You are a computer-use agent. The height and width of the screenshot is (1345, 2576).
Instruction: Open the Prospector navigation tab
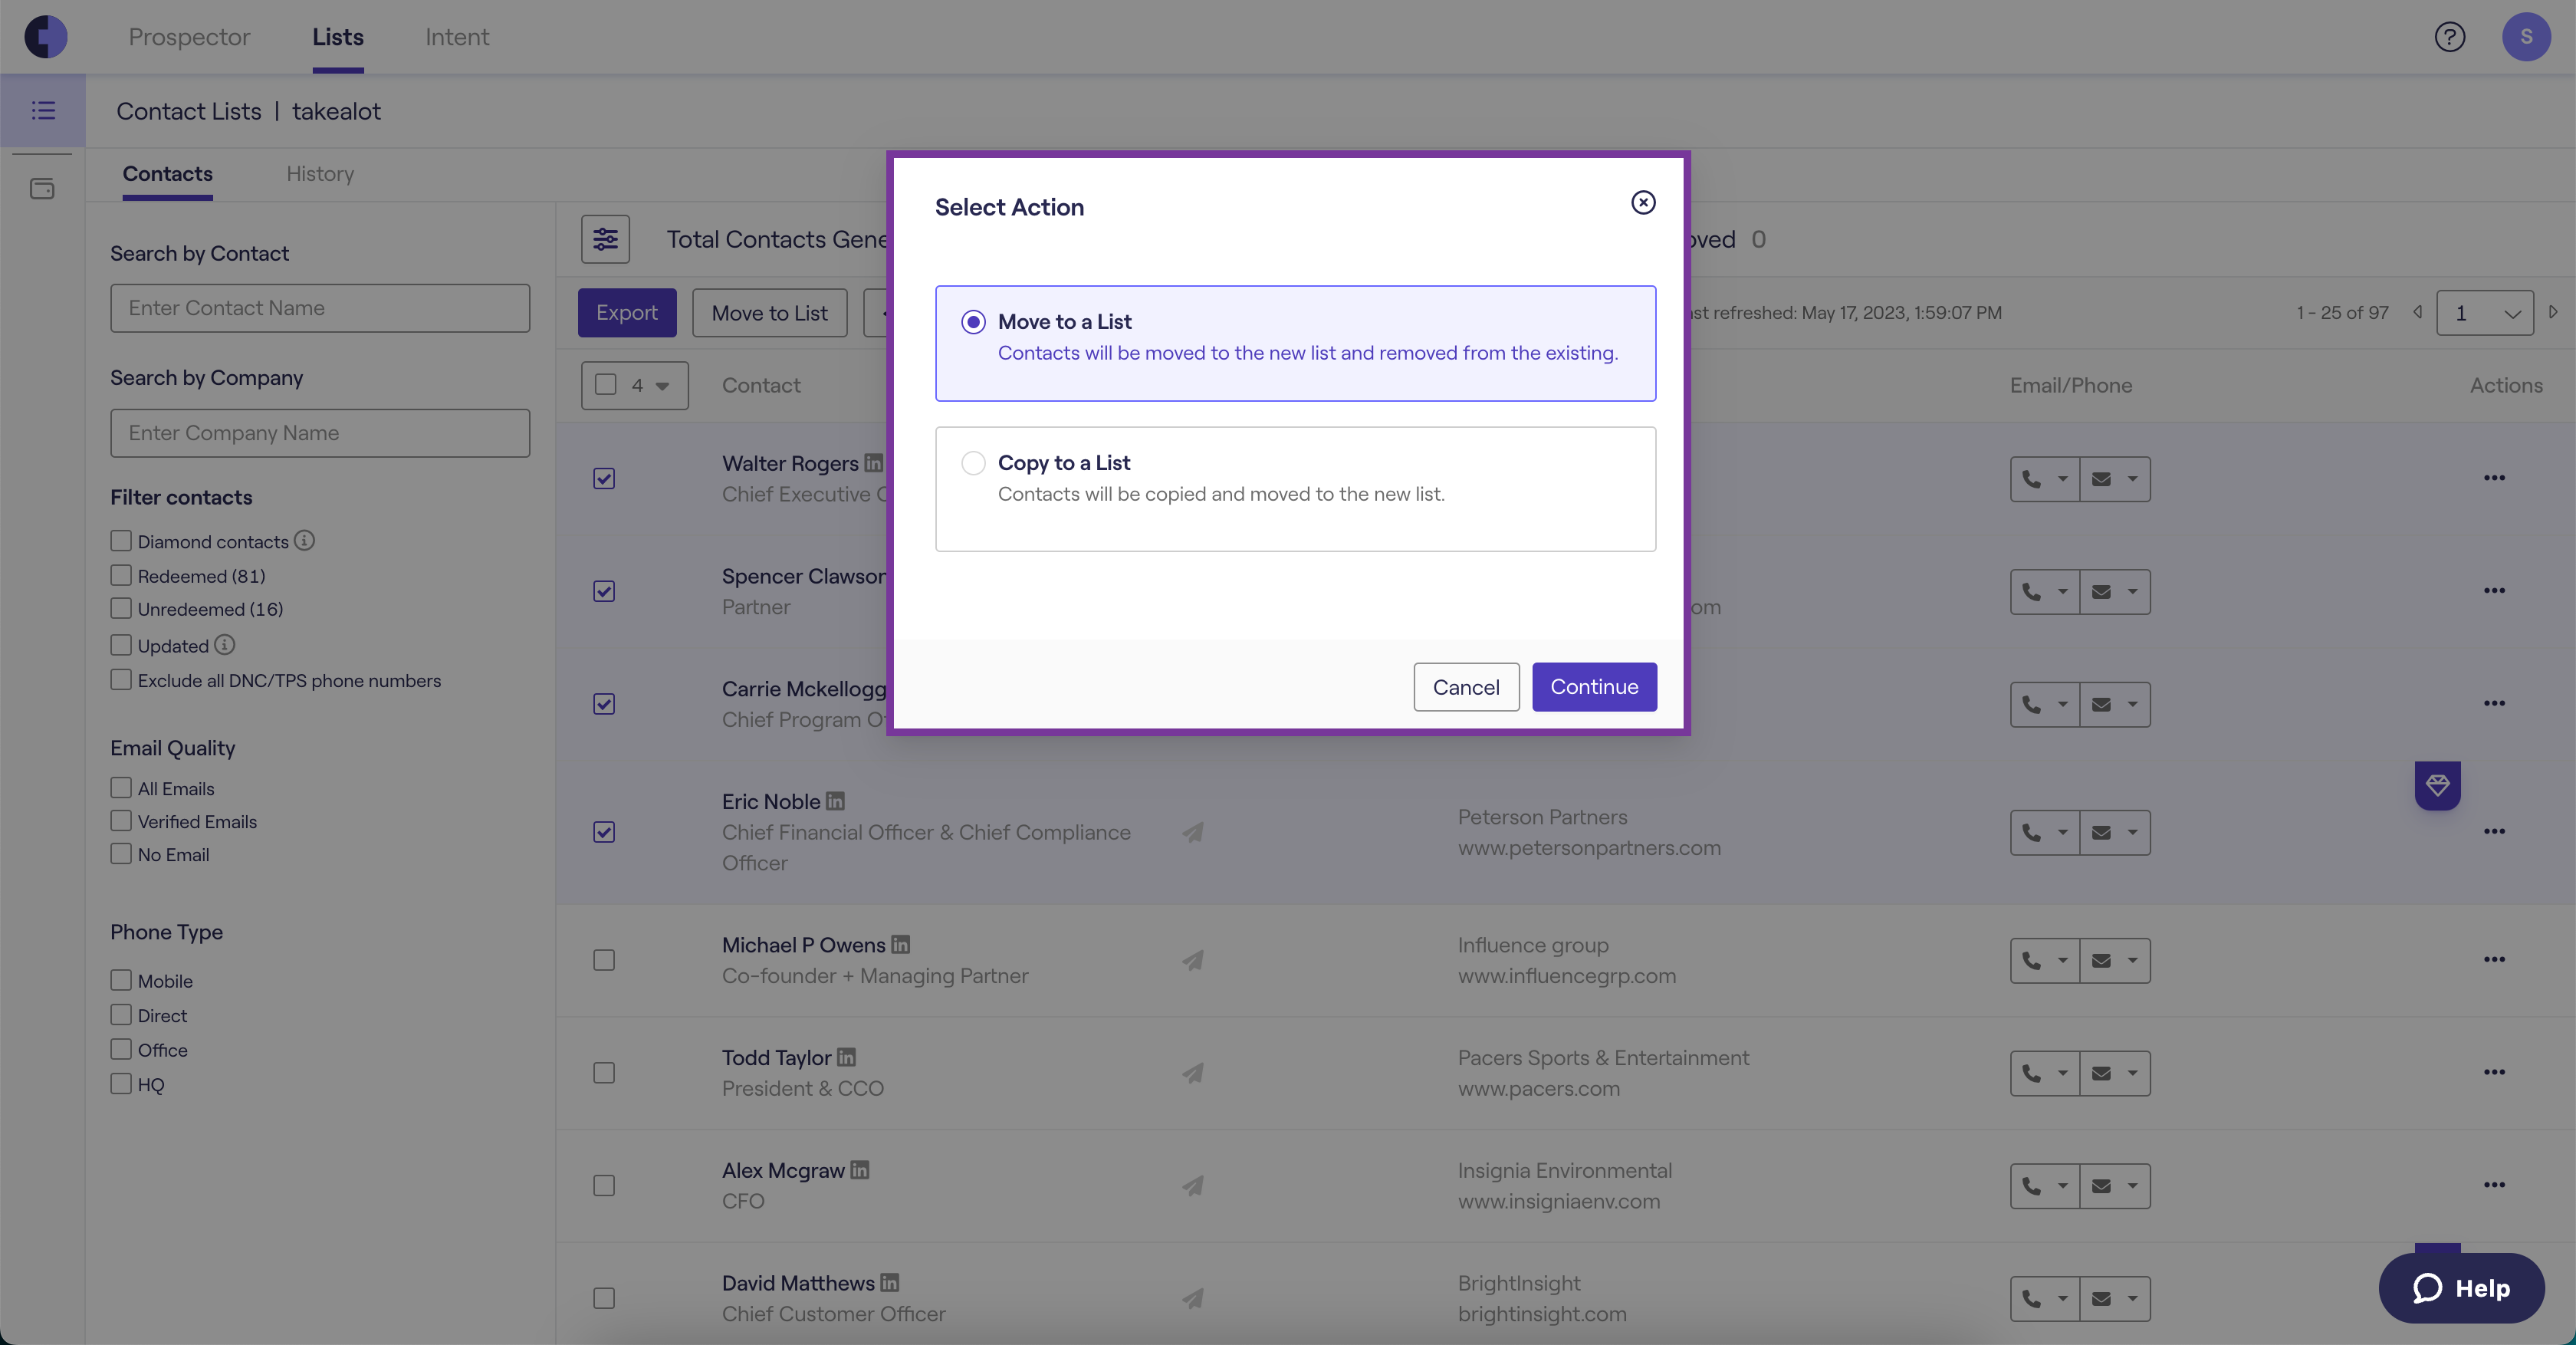pos(189,37)
